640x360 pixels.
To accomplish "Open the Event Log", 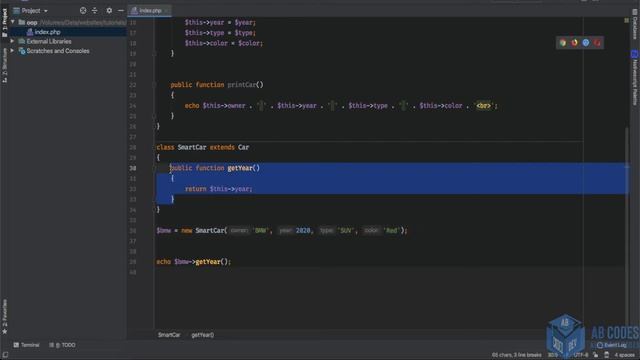I will 612,345.
